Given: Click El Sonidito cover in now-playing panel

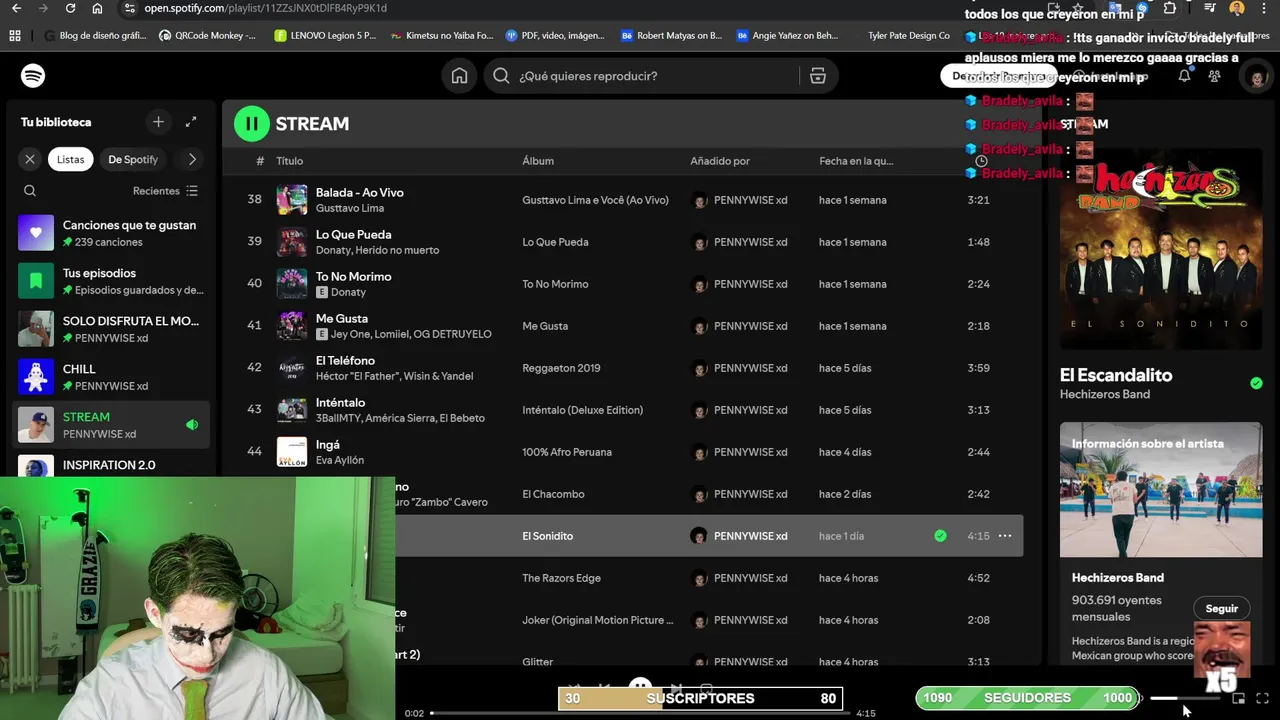Looking at the screenshot, I should point(1160,250).
